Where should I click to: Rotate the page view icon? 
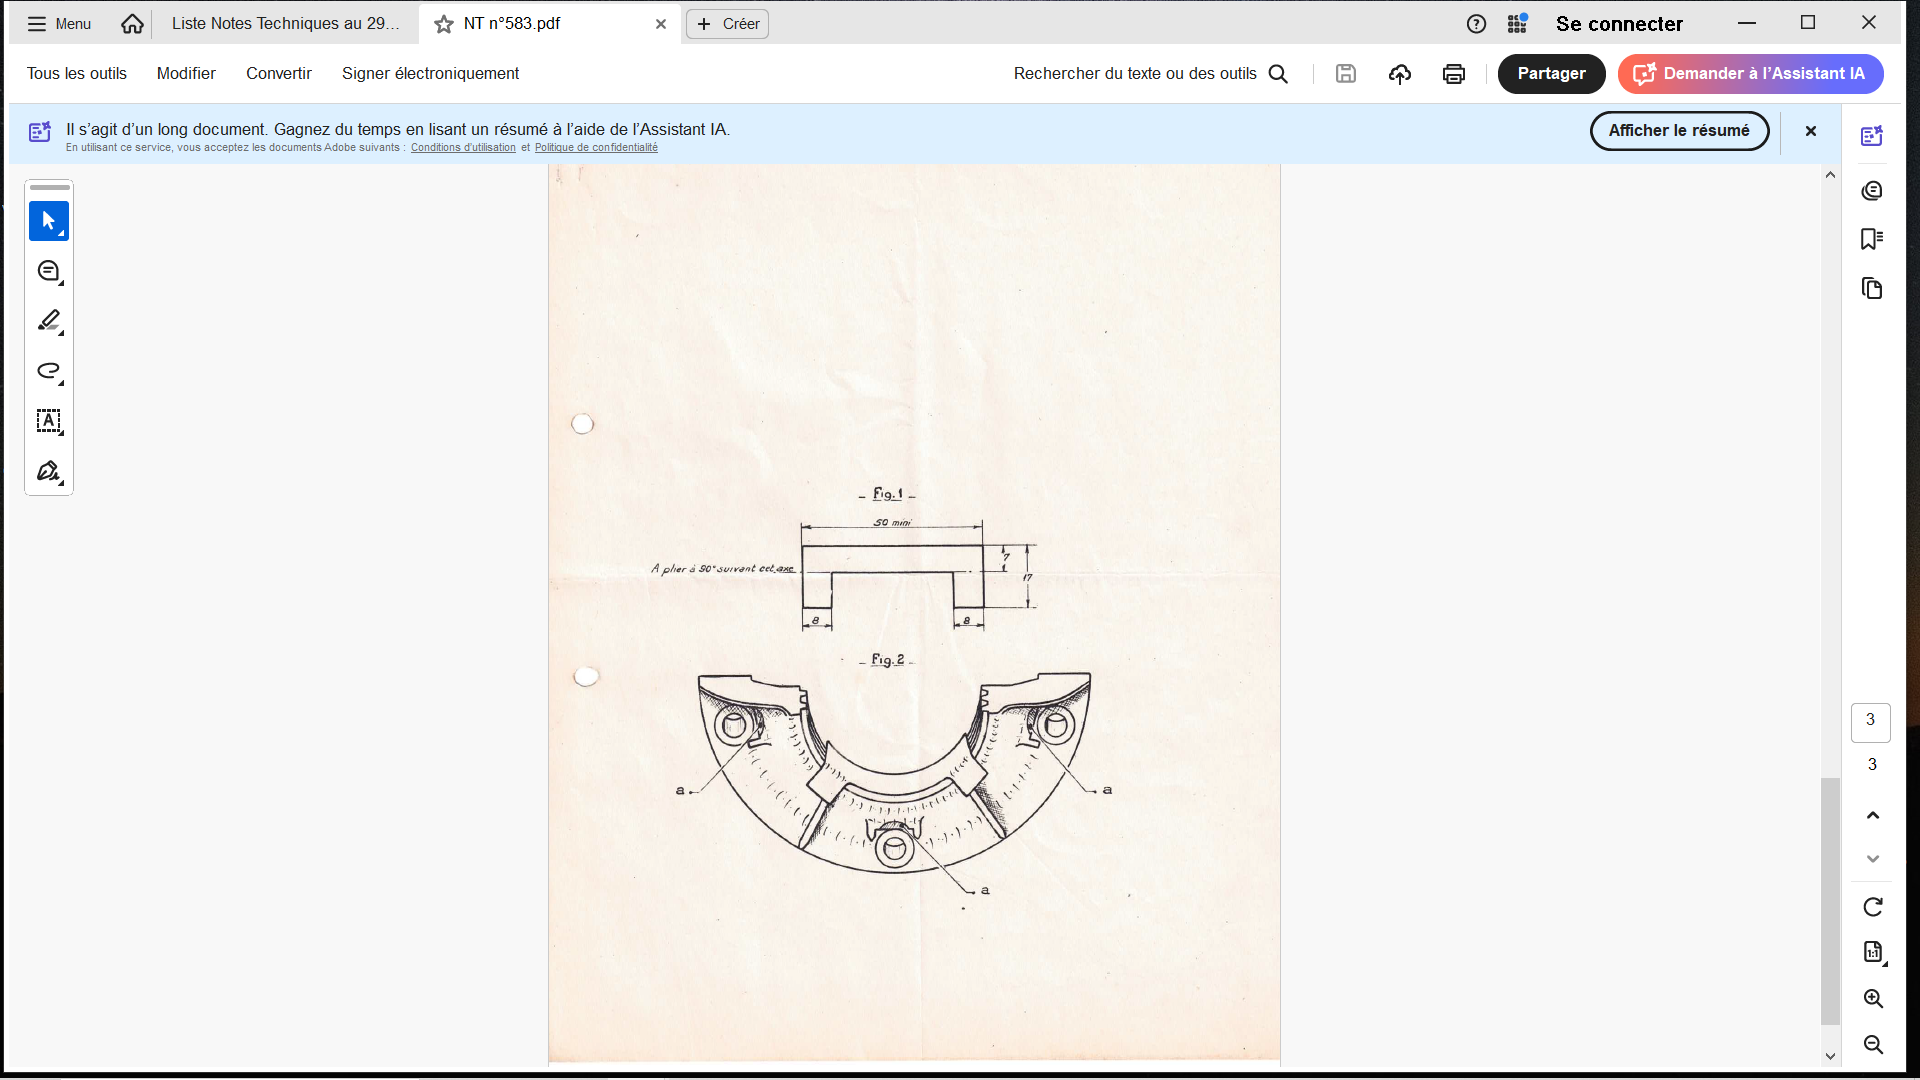point(1872,907)
